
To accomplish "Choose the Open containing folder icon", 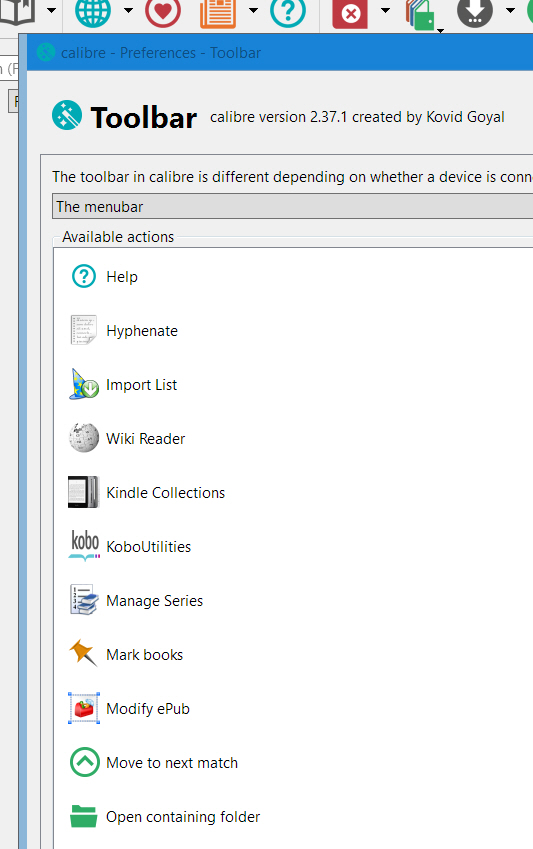I will (84, 817).
